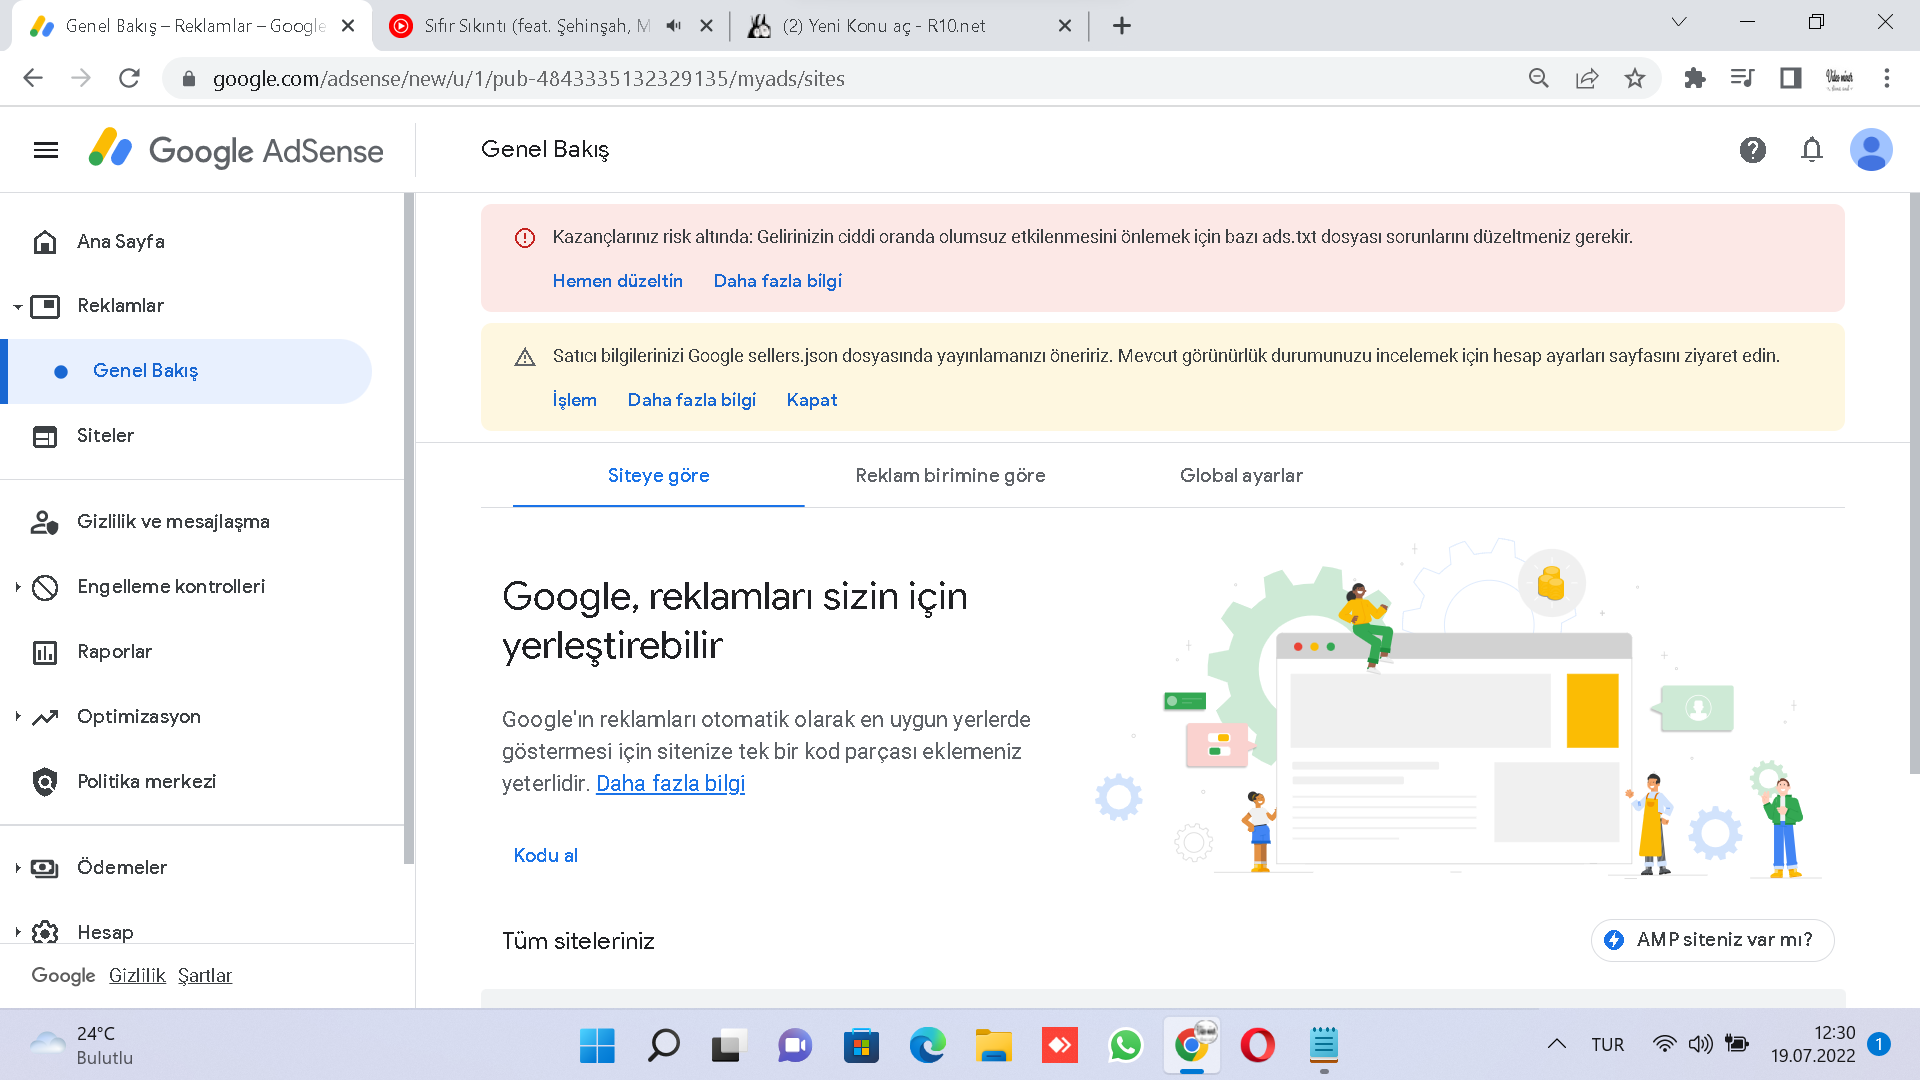Open Opera browser from the taskbar

click(x=1257, y=1046)
